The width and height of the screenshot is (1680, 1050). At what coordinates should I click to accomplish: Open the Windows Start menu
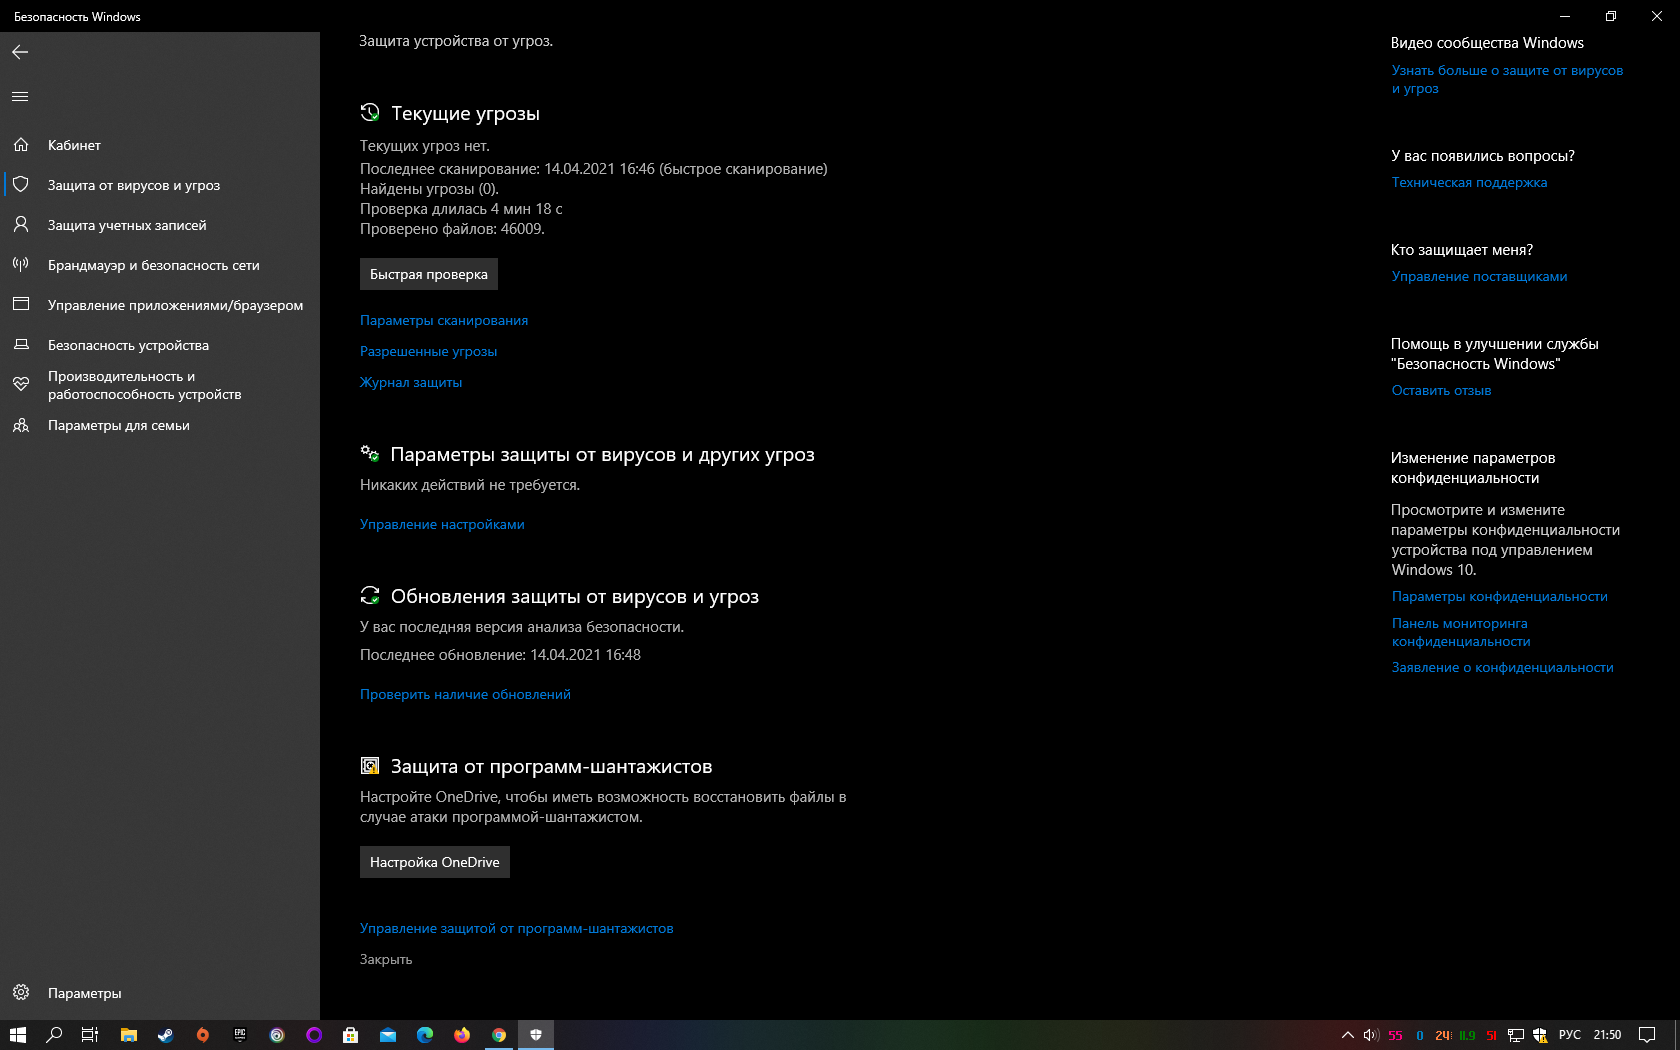(17, 1035)
